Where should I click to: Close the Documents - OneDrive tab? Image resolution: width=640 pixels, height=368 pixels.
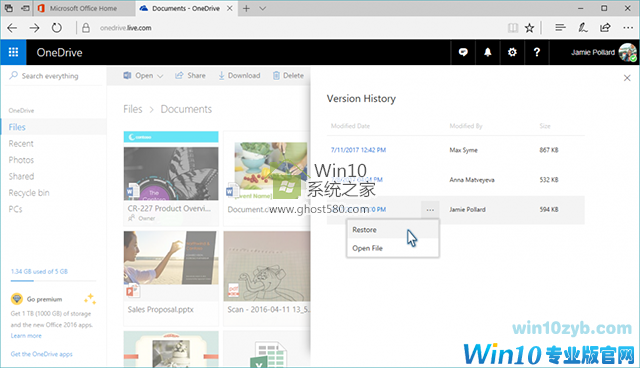tap(230, 8)
